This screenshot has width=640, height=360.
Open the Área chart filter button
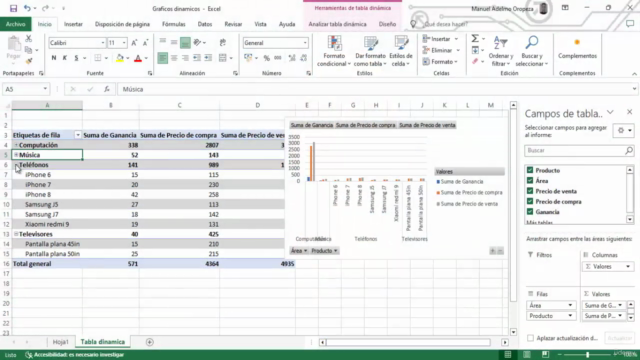tap(299, 251)
